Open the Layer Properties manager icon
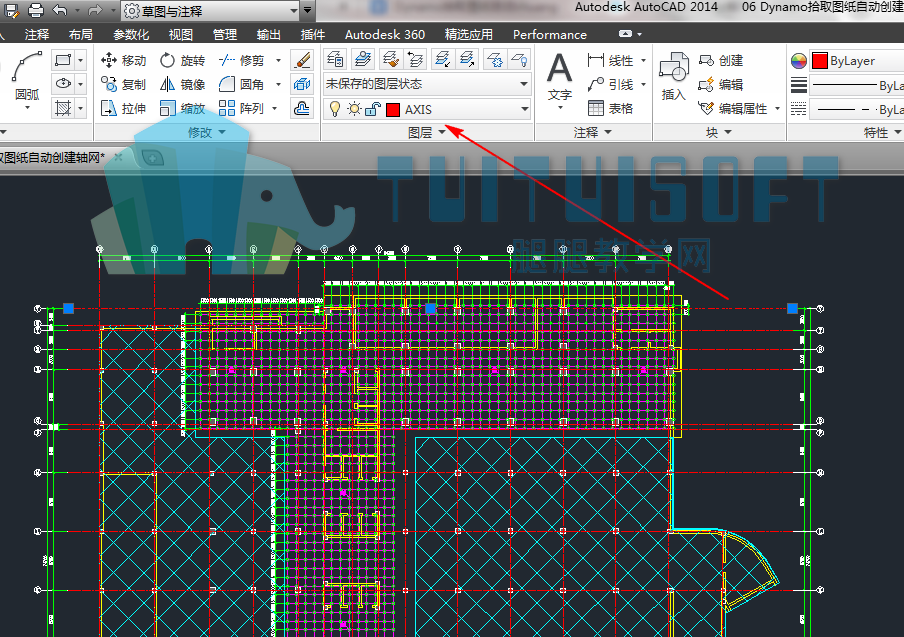This screenshot has width=904, height=637. [335, 59]
